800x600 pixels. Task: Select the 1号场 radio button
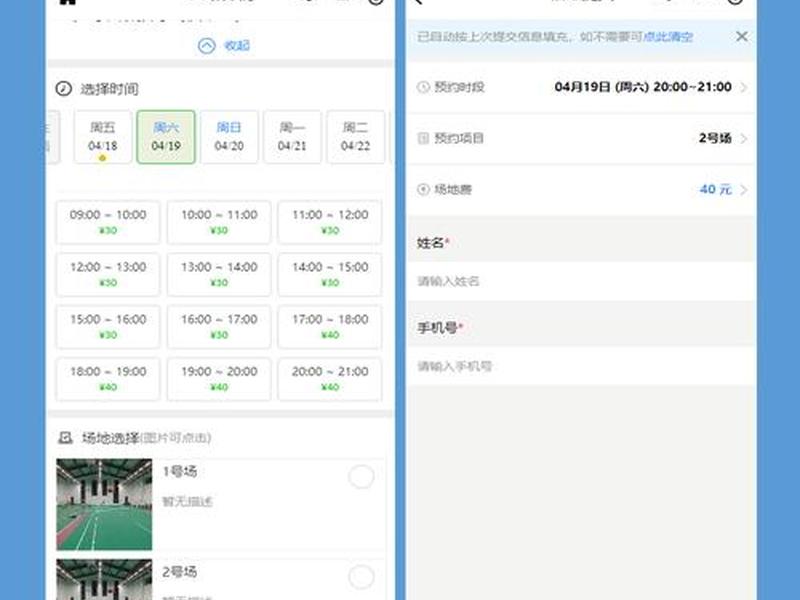361,477
